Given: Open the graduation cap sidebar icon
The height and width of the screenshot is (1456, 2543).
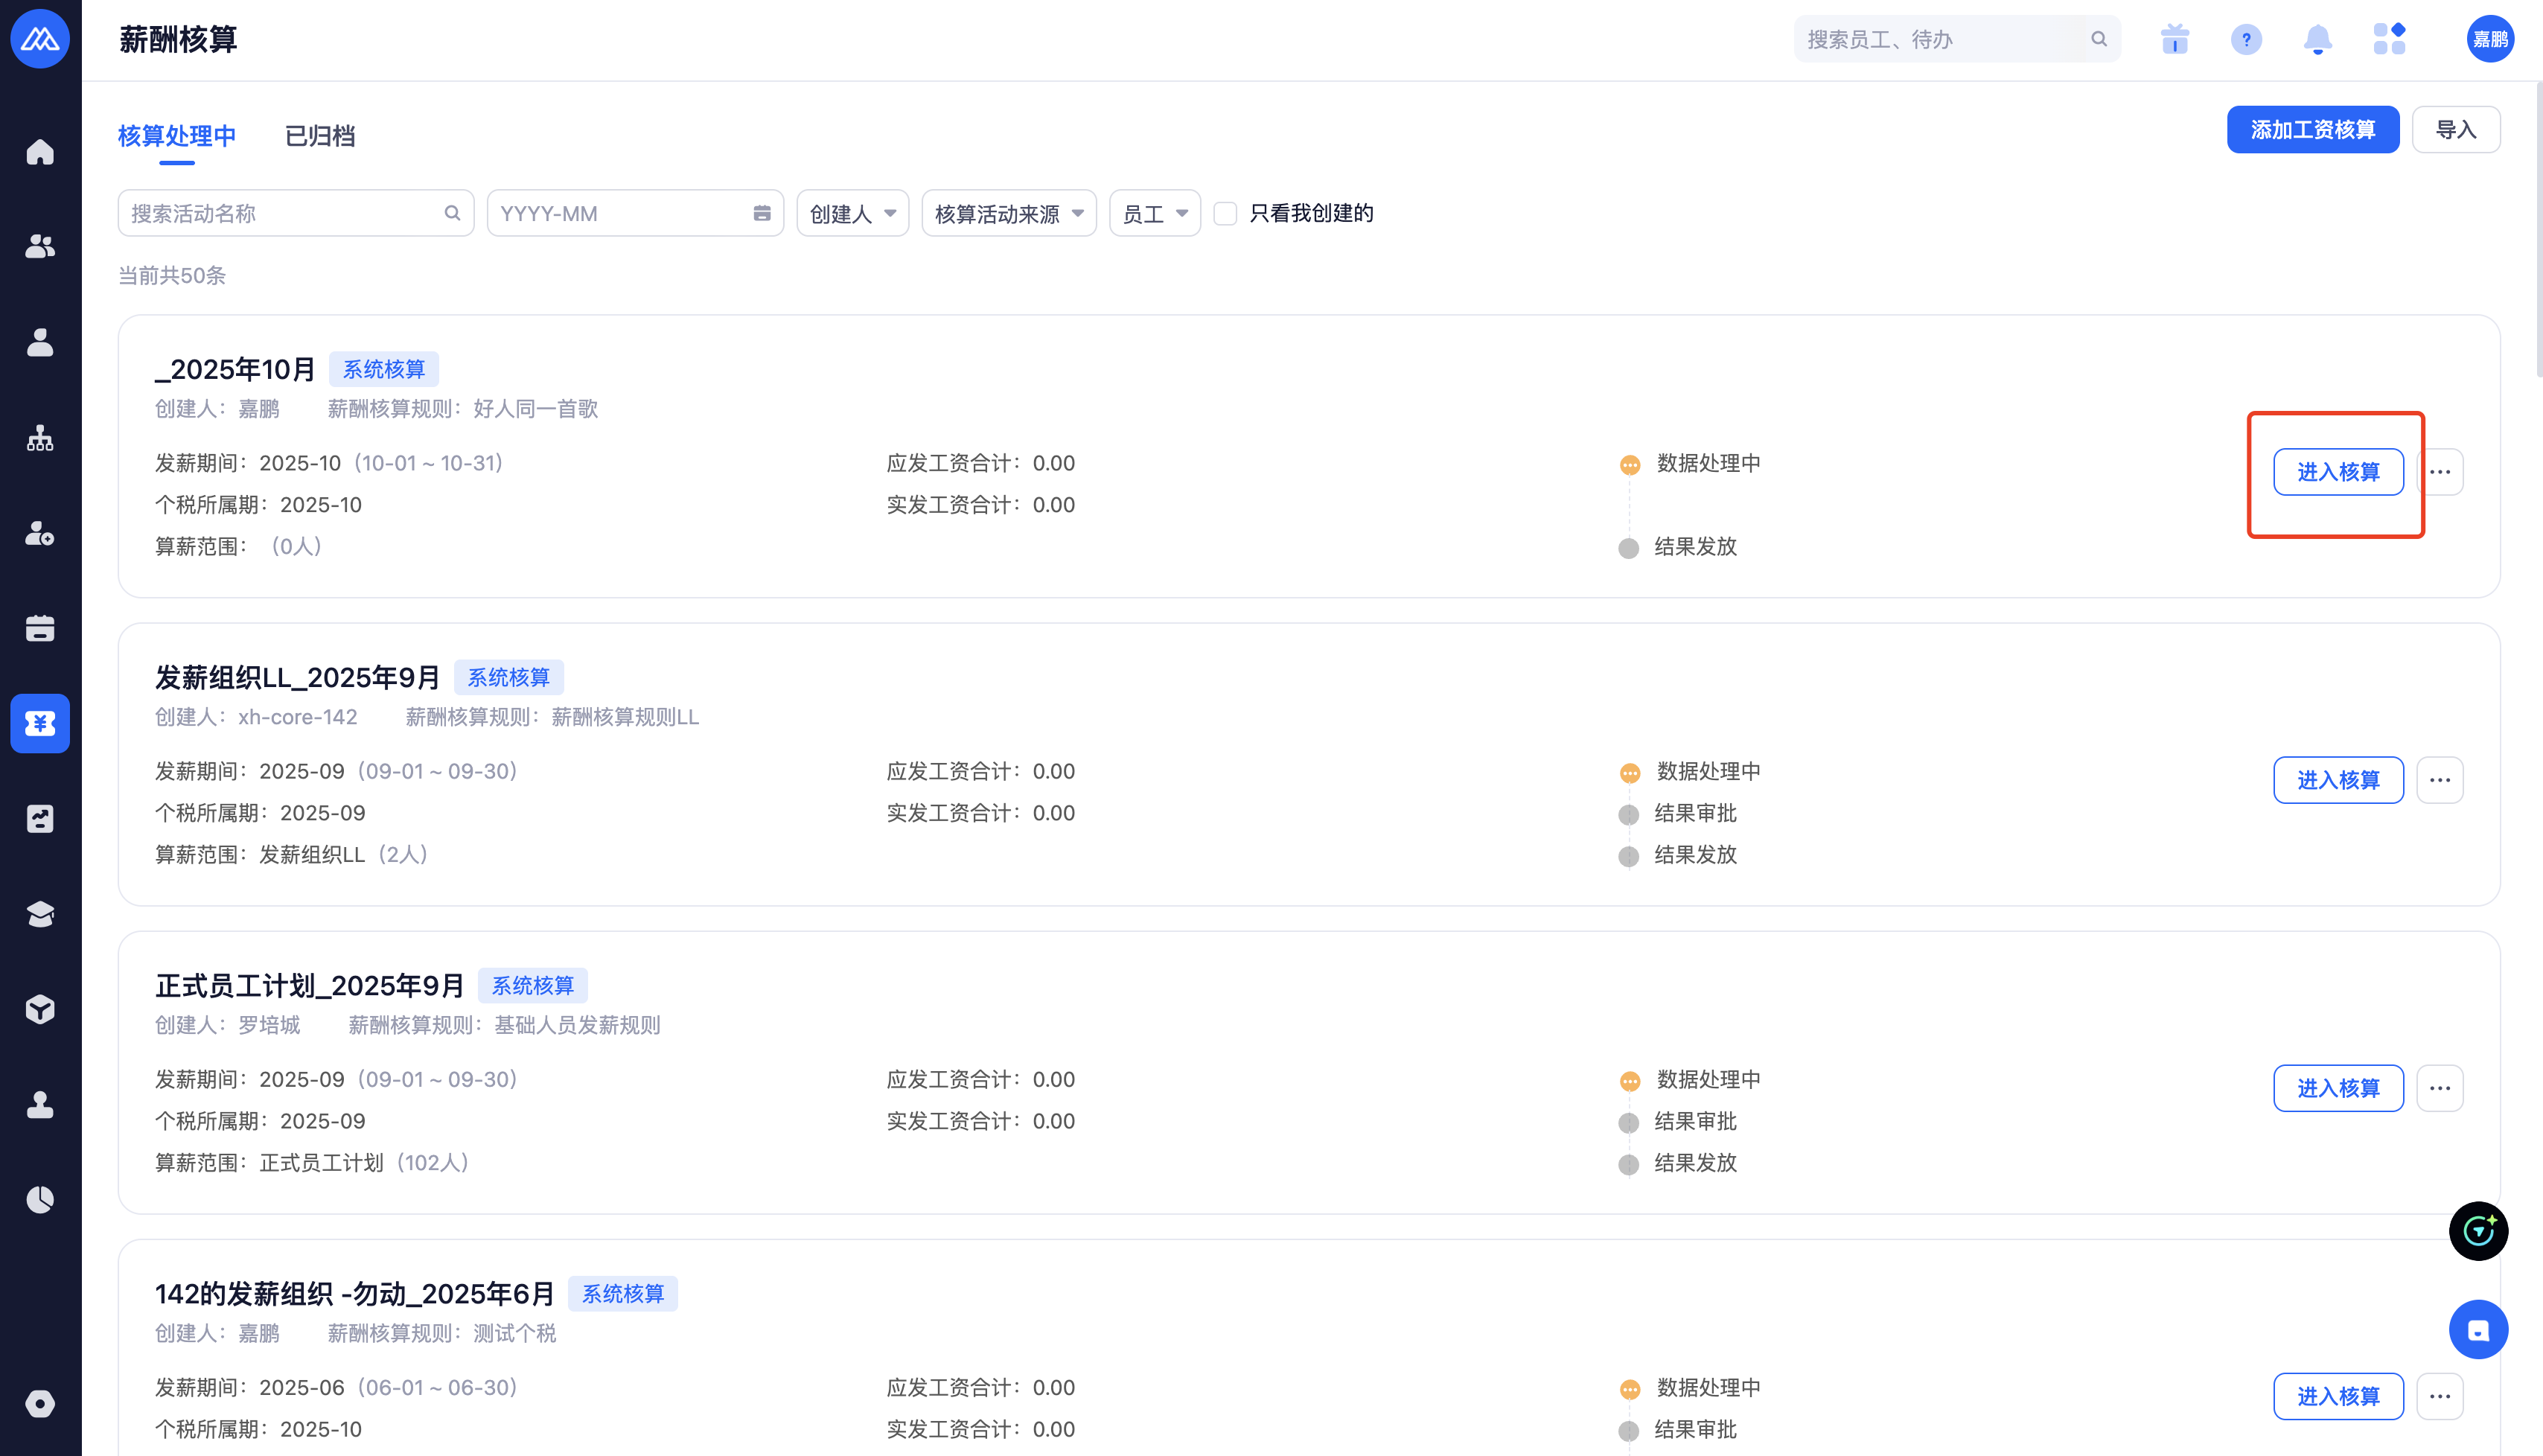Looking at the screenshot, I should [40, 914].
